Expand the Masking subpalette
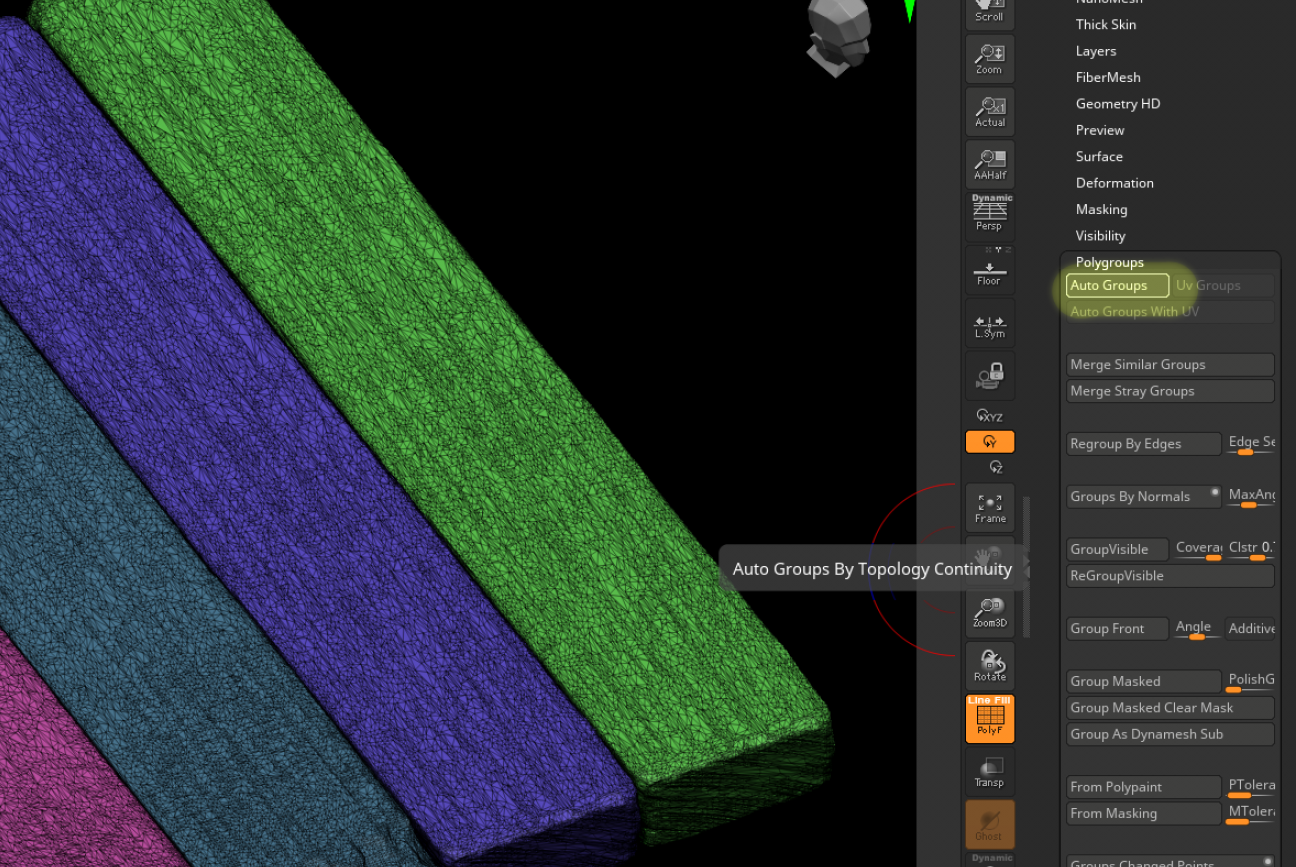This screenshot has height=867, width=1296. (1101, 210)
